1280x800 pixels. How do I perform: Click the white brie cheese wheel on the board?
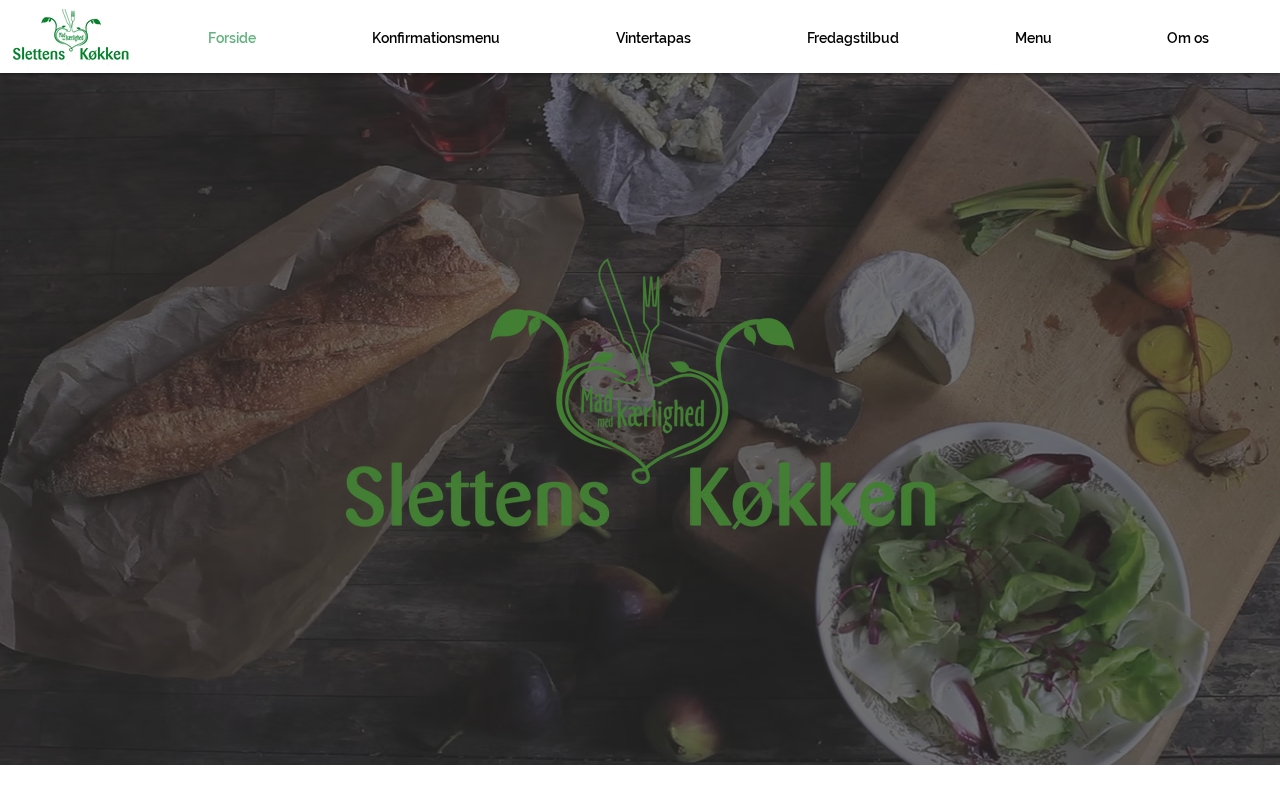[x=903, y=315]
